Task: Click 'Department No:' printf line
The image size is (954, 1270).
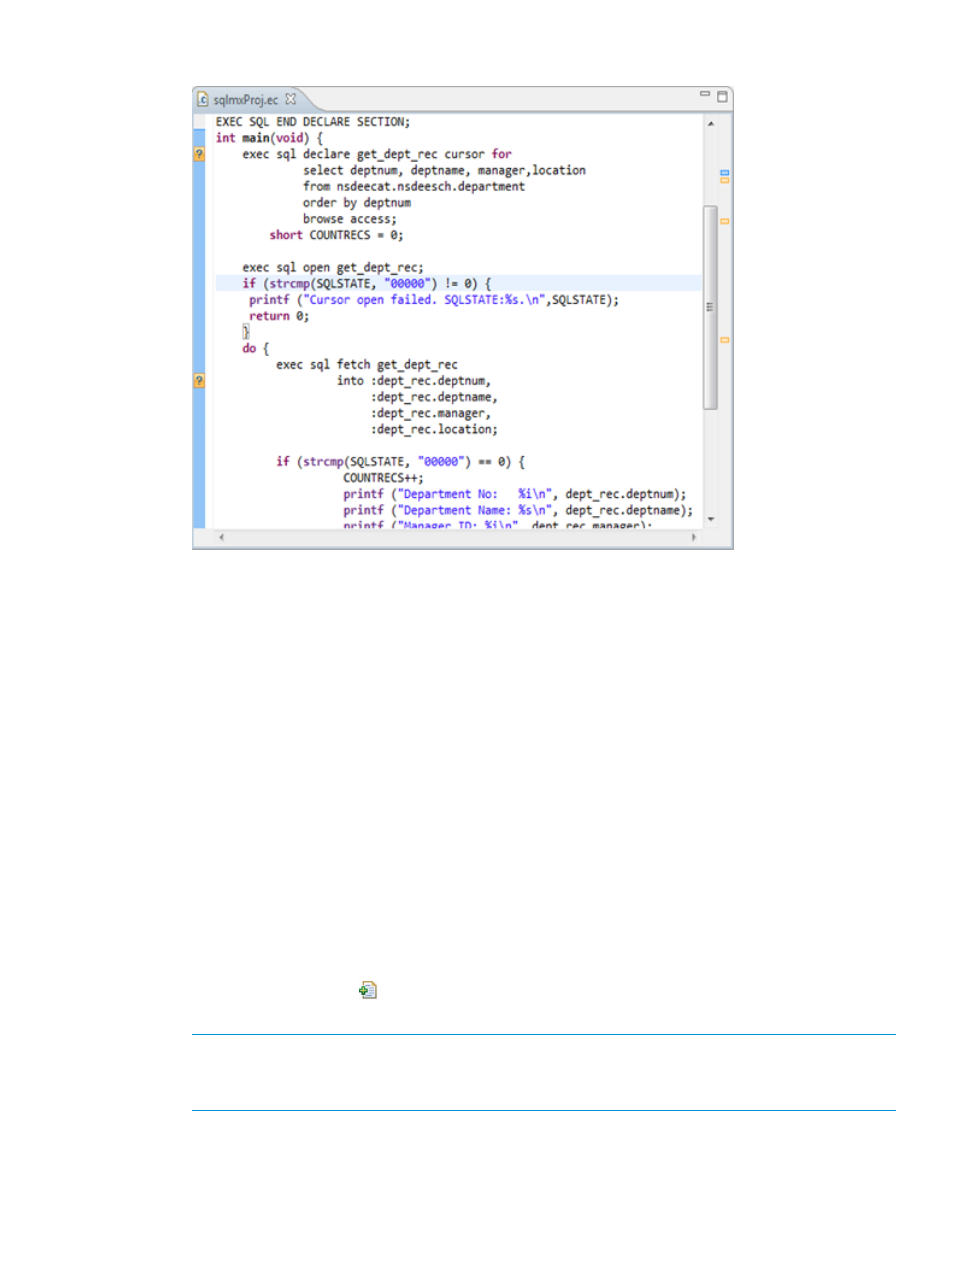Action: pos(515,494)
